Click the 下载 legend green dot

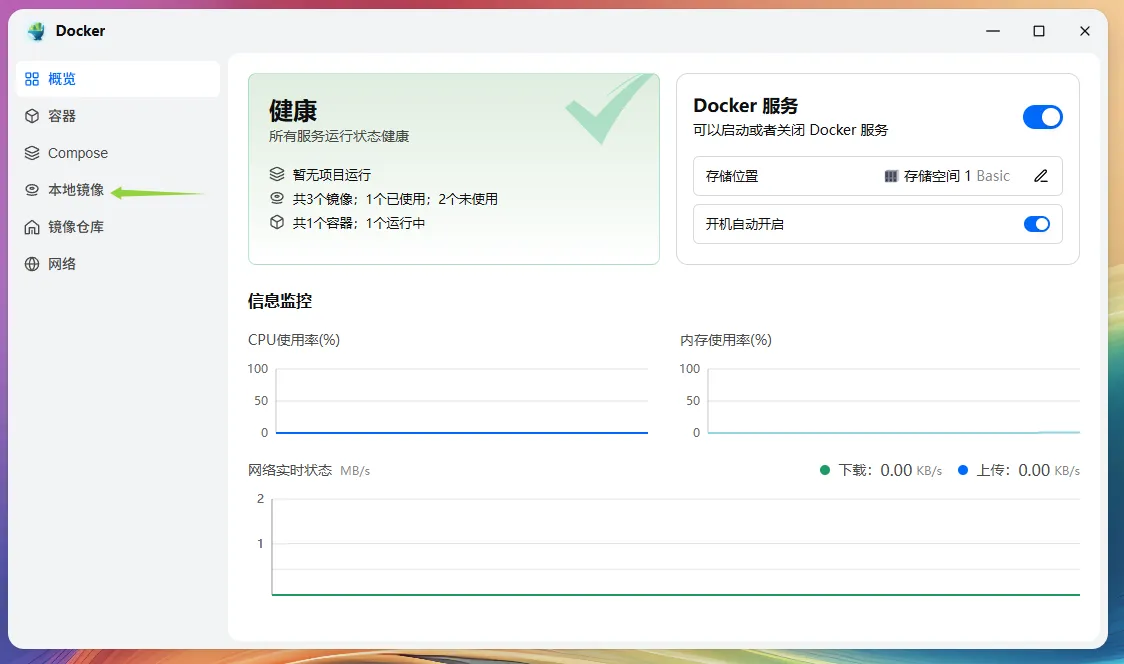pos(825,470)
